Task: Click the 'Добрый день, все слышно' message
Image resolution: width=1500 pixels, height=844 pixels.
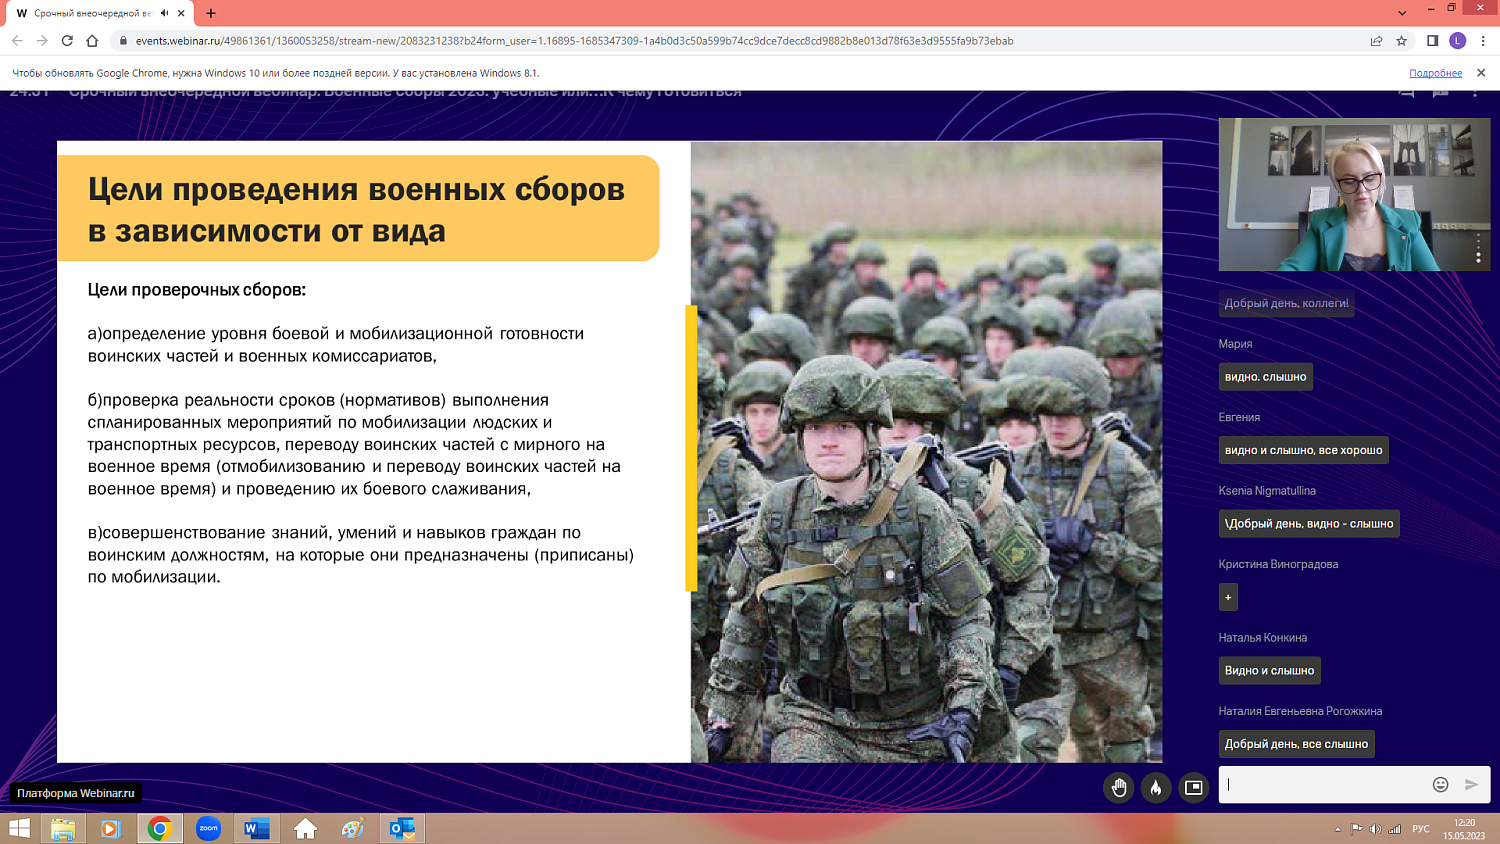Action: 1296,744
